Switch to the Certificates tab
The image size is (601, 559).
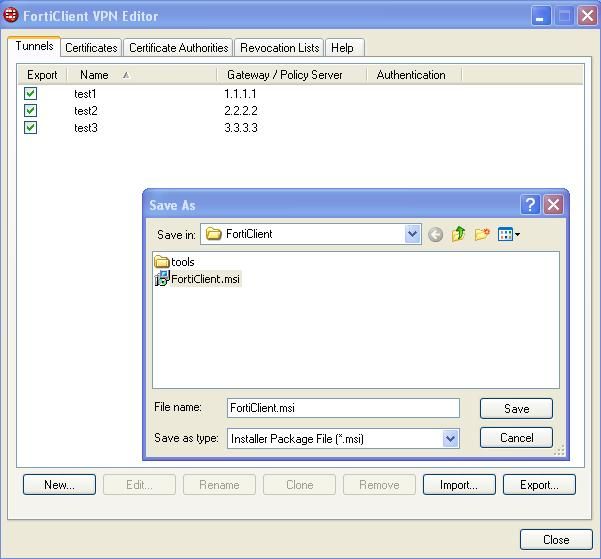(x=91, y=48)
